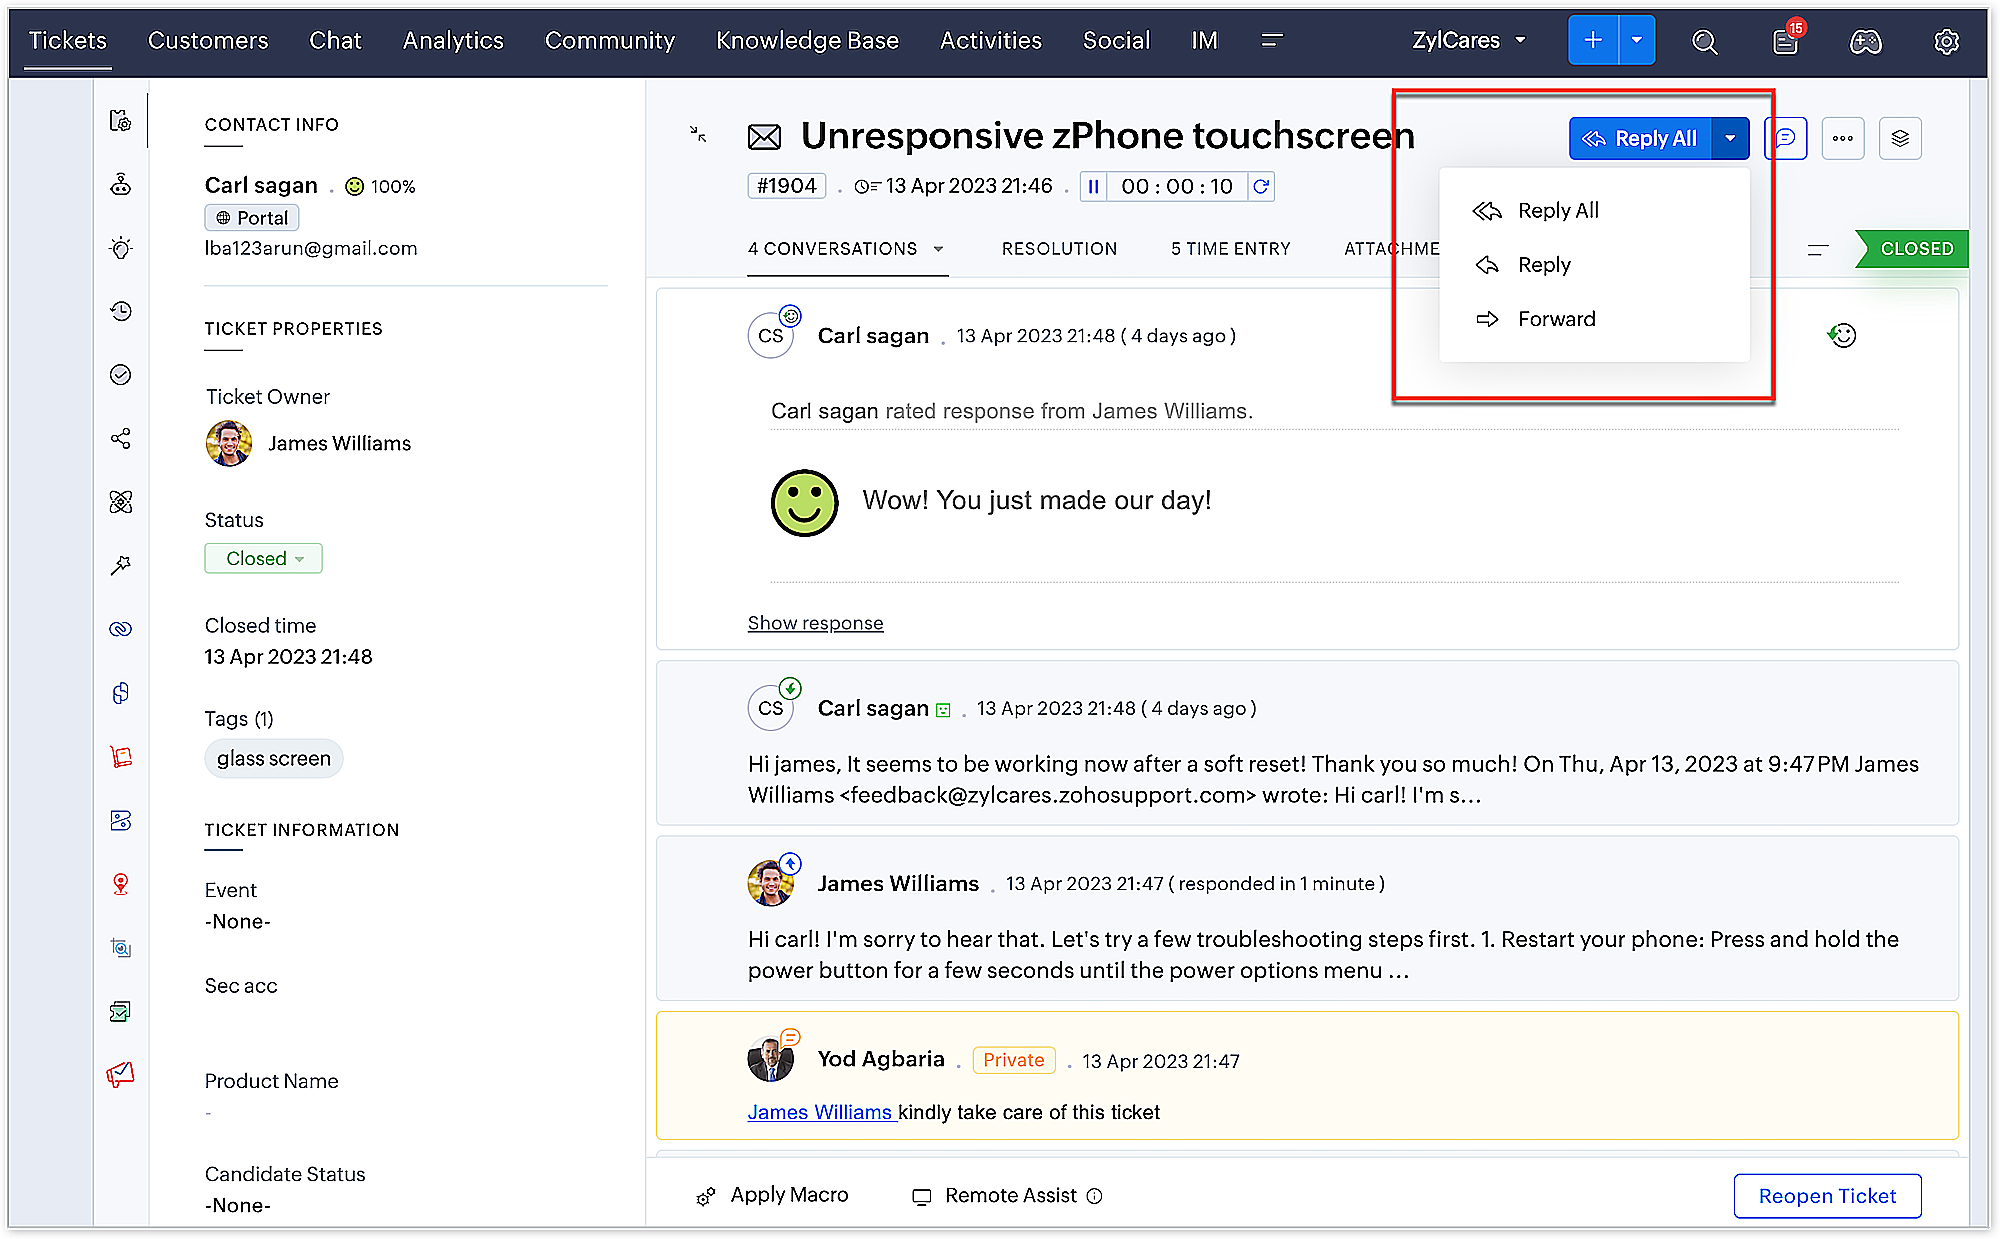Open the three-dots more actions menu
Image resolution: width=2000 pixels, height=1239 pixels.
[1843, 138]
